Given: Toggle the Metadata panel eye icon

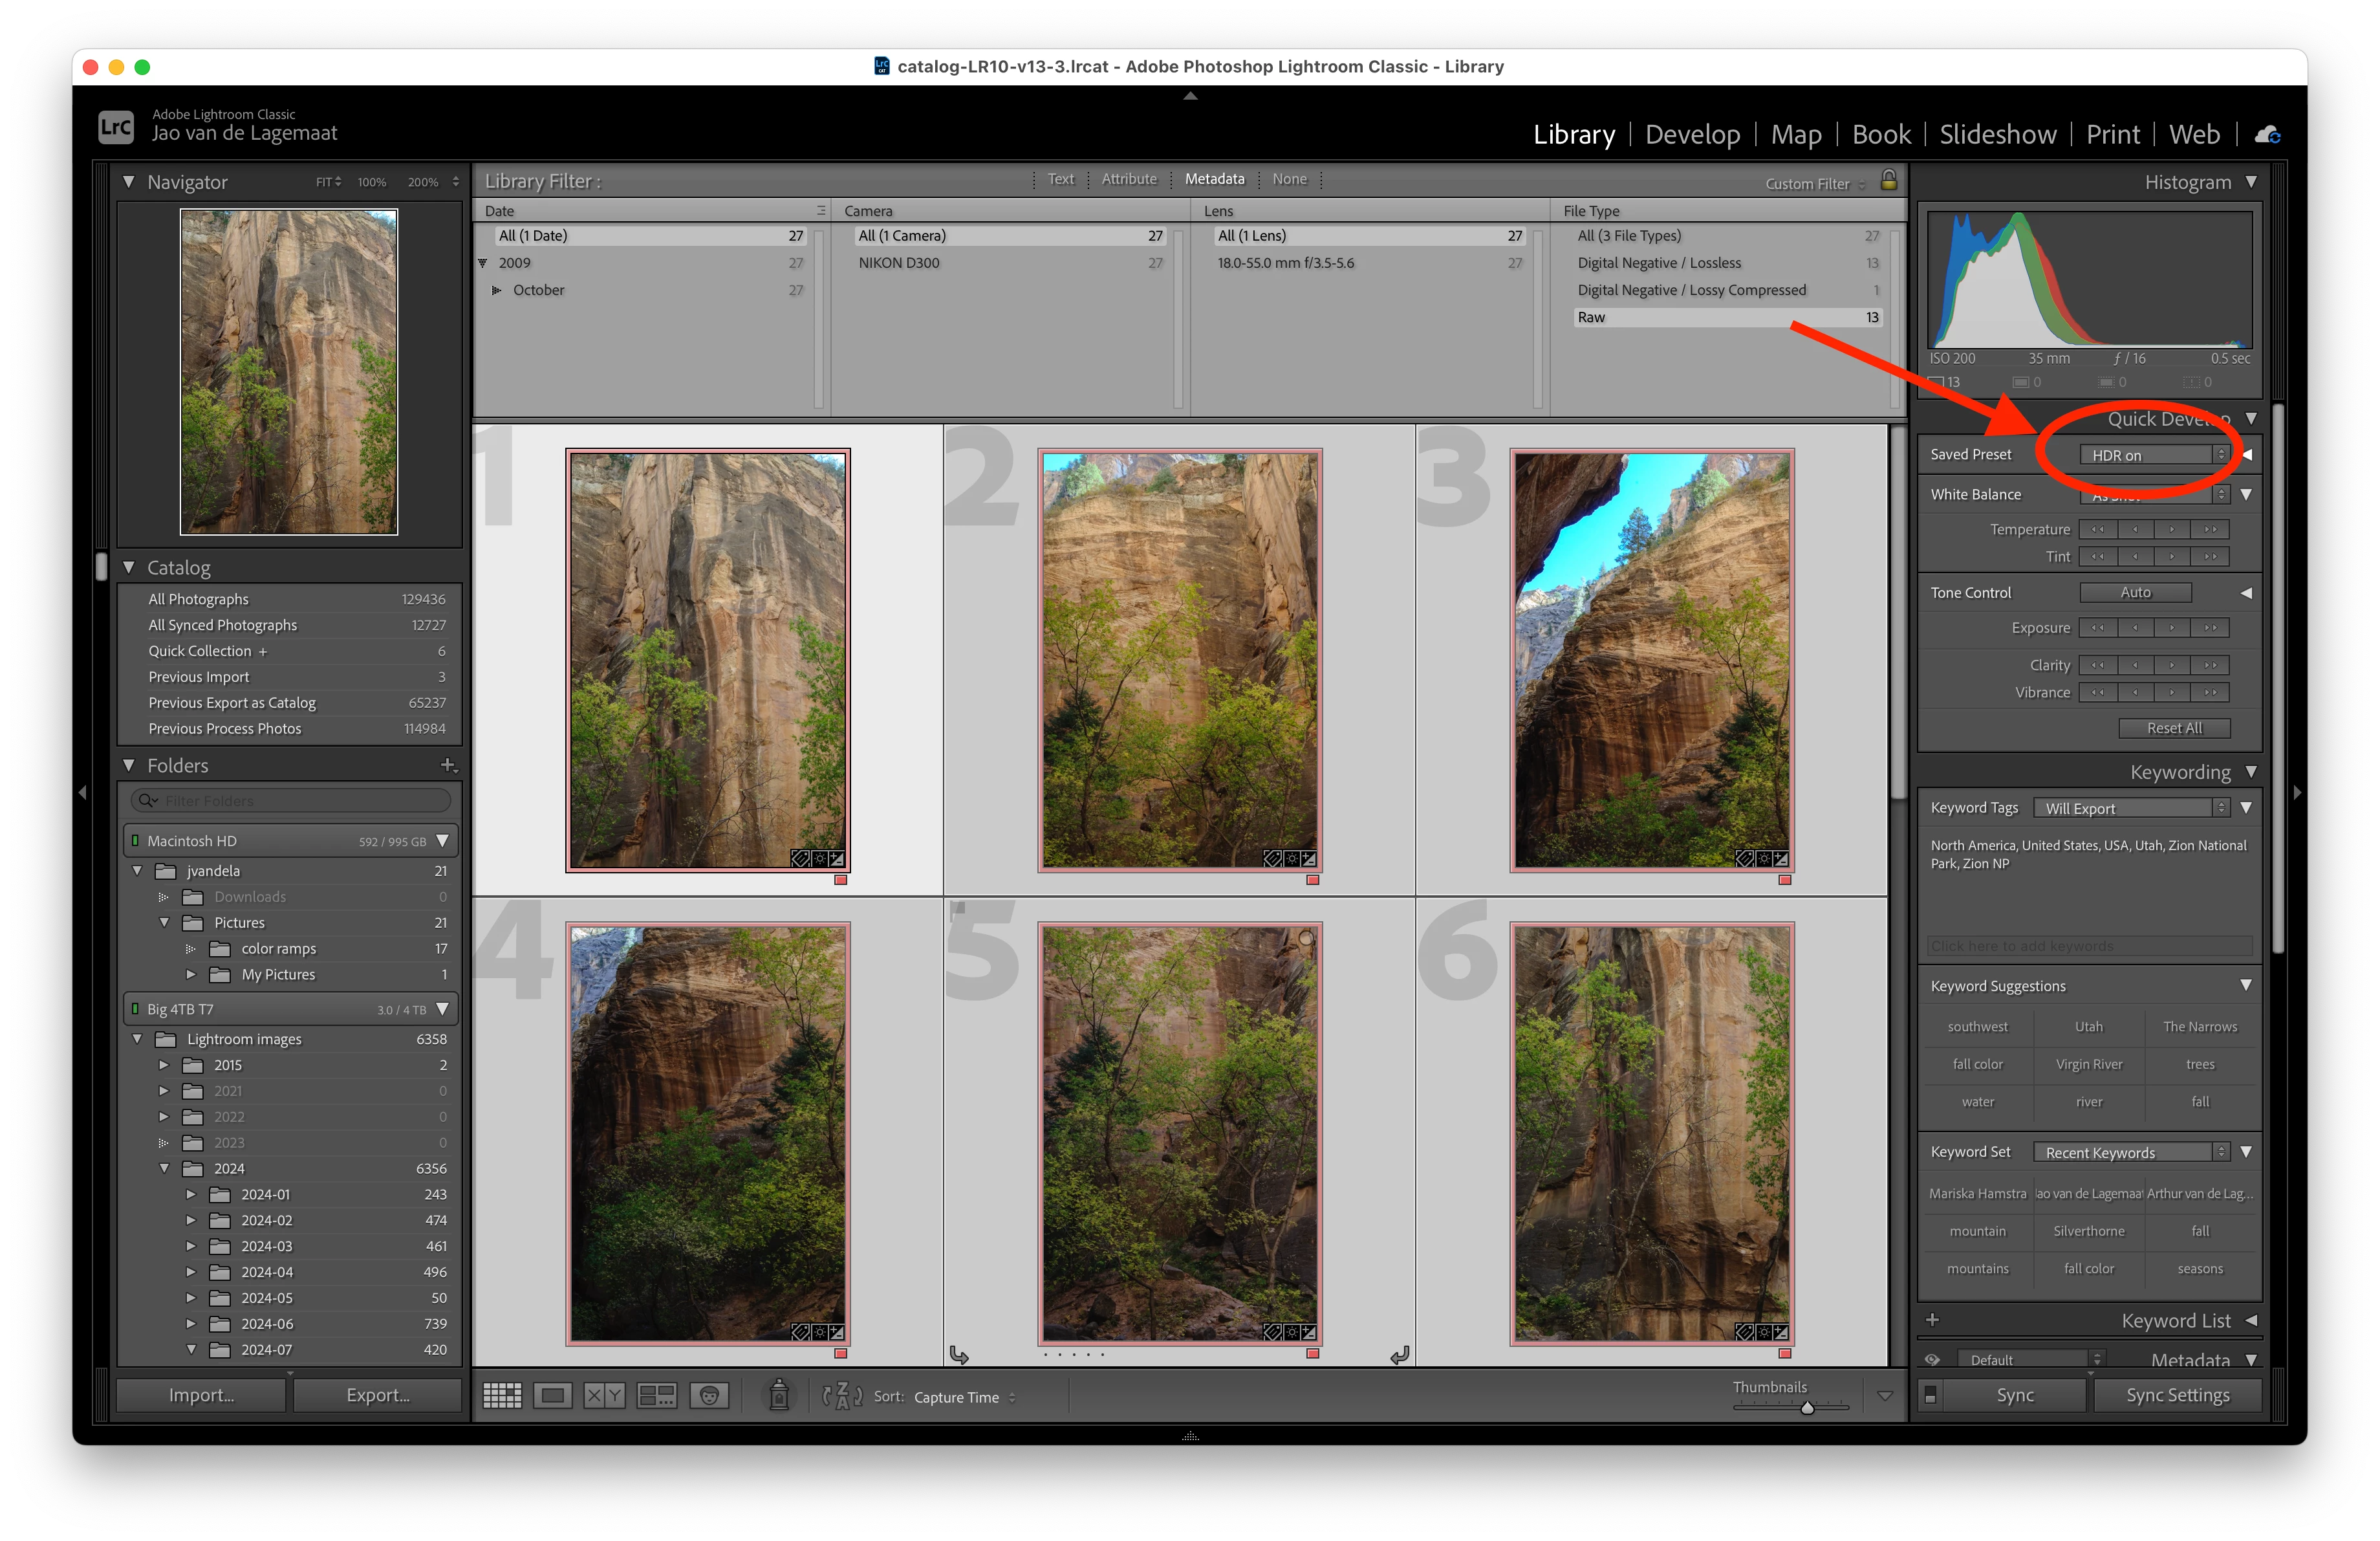Looking at the screenshot, I should pyautogui.click(x=1932, y=1360).
